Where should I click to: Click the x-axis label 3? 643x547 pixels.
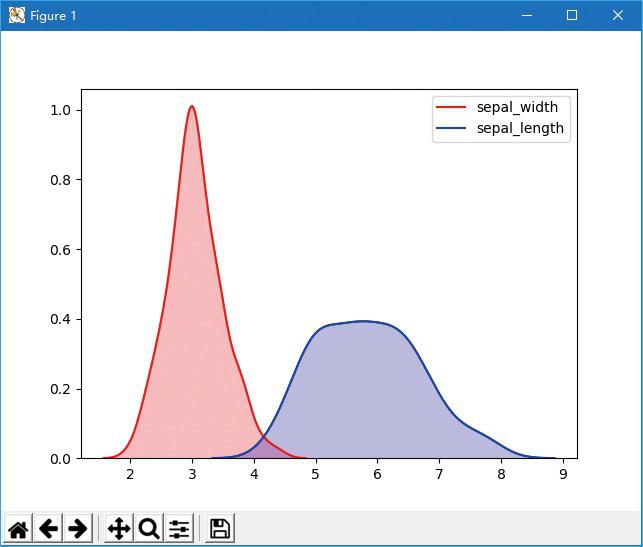(x=192, y=474)
